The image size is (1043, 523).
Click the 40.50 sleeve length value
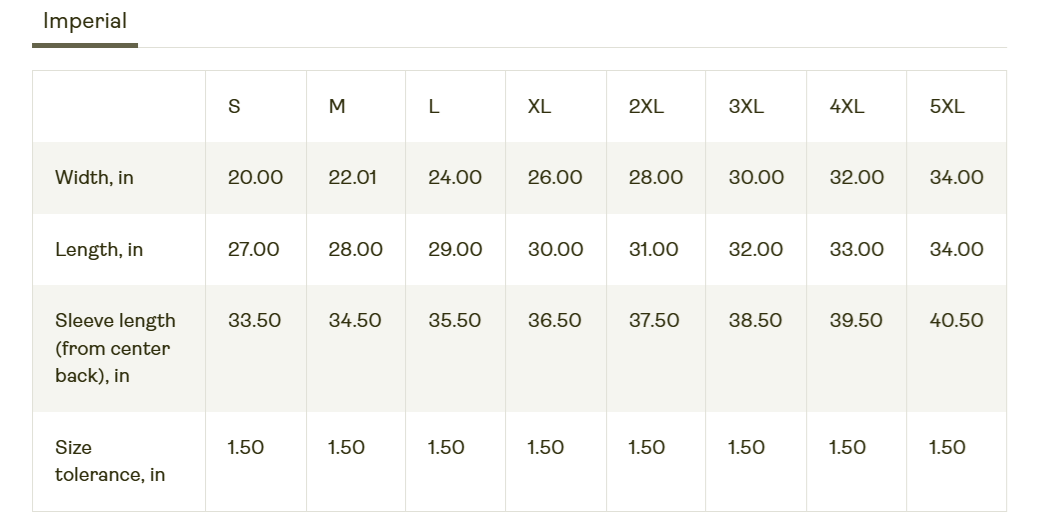(x=957, y=321)
